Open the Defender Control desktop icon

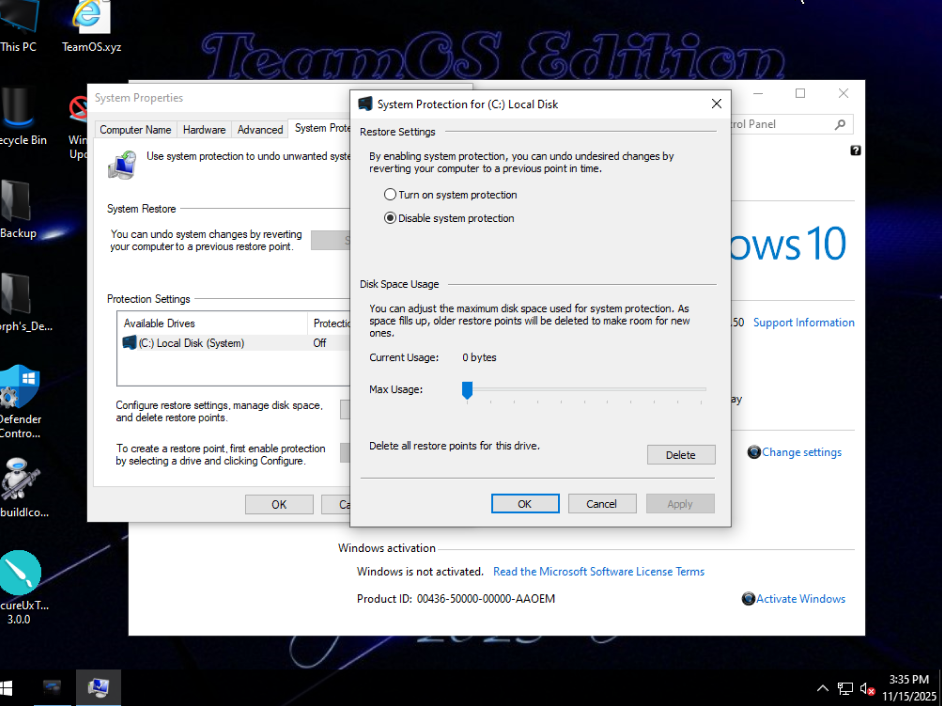point(20,401)
